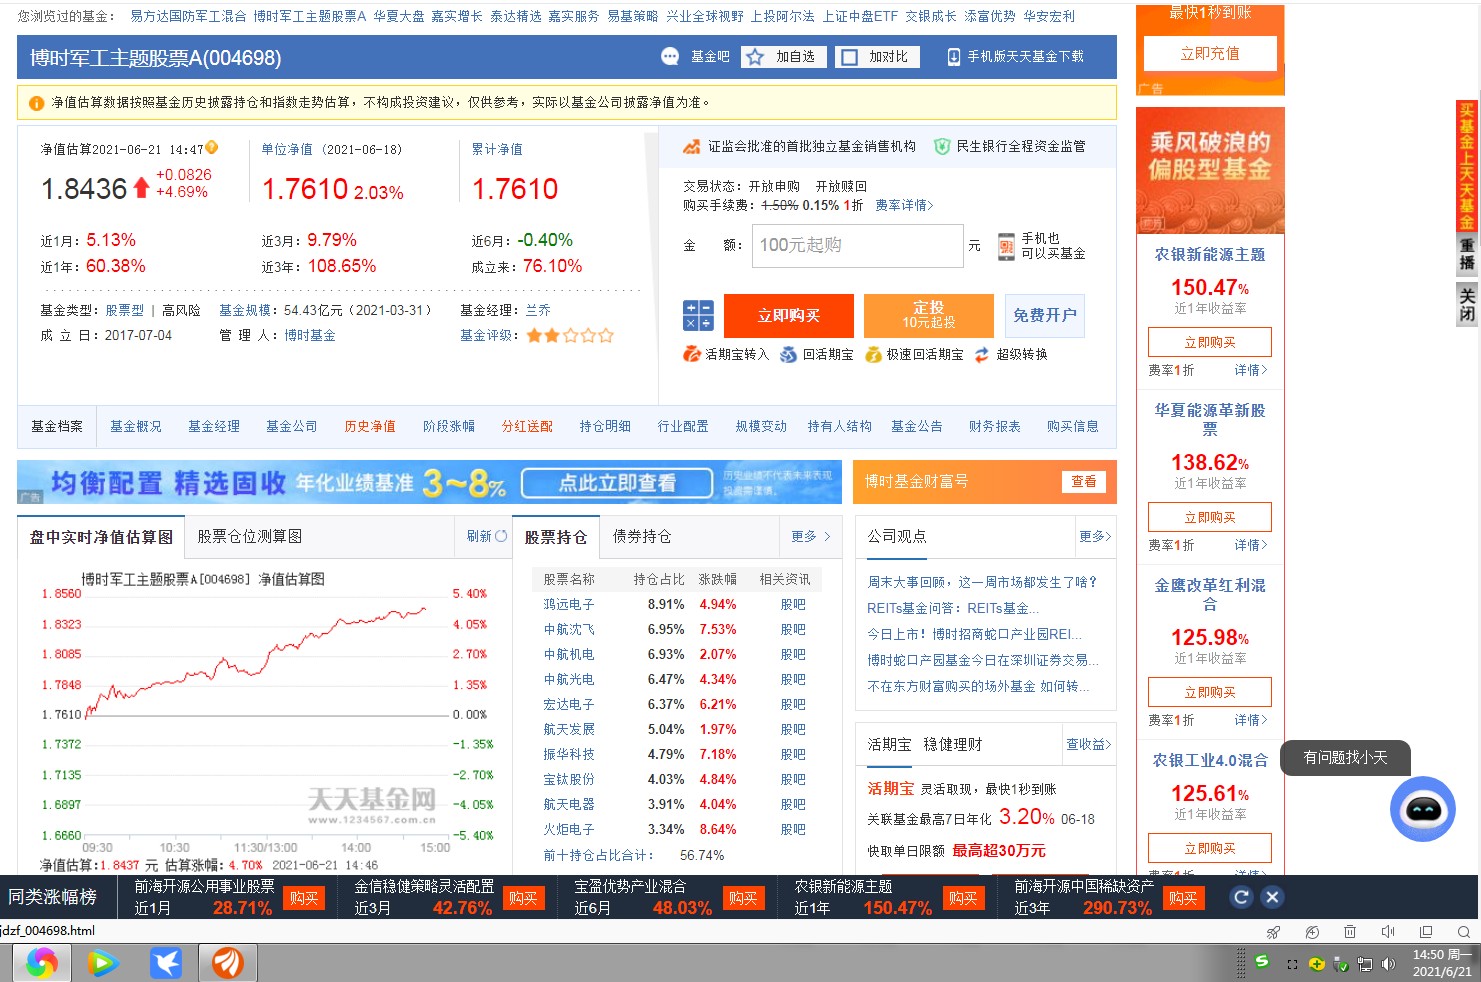Click the 均衡配置 精选固收 ad banner

coord(429,482)
